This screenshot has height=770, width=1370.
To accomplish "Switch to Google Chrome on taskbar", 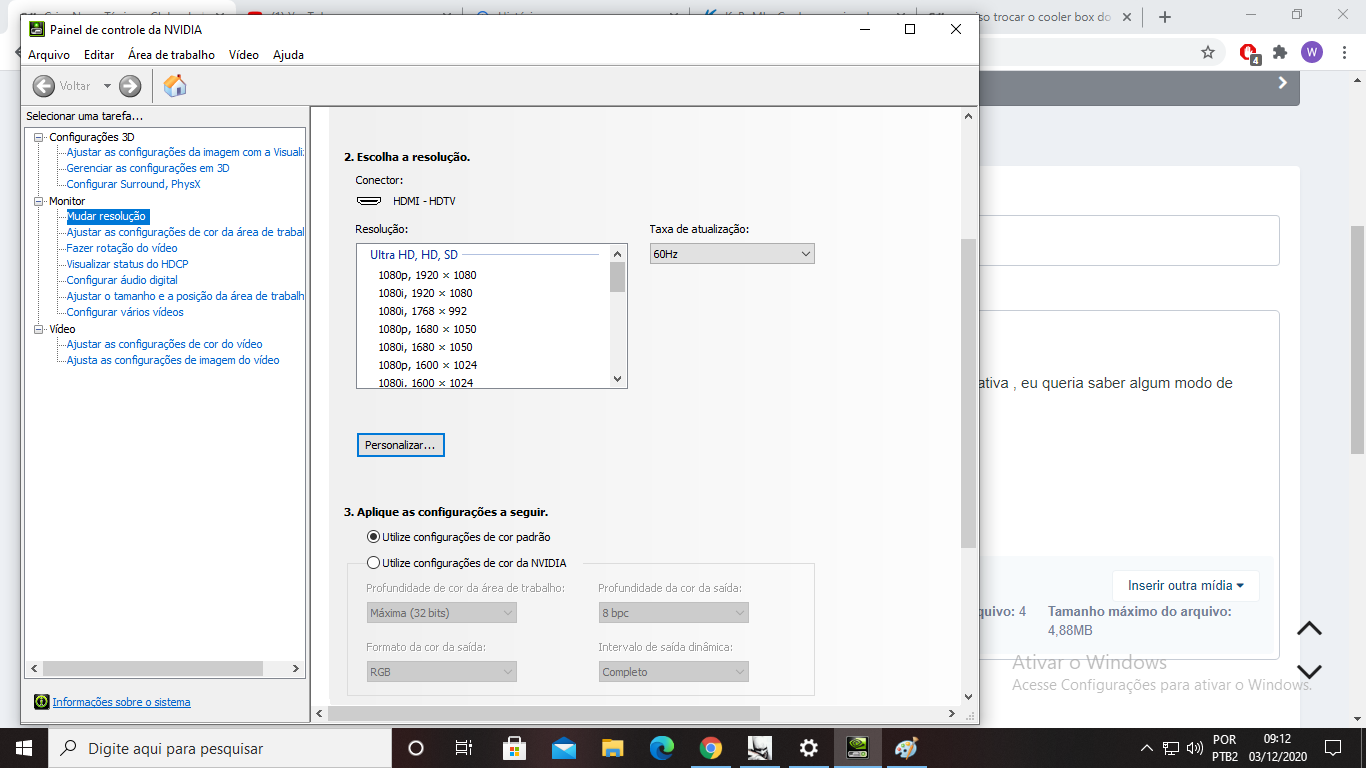I will 710,748.
